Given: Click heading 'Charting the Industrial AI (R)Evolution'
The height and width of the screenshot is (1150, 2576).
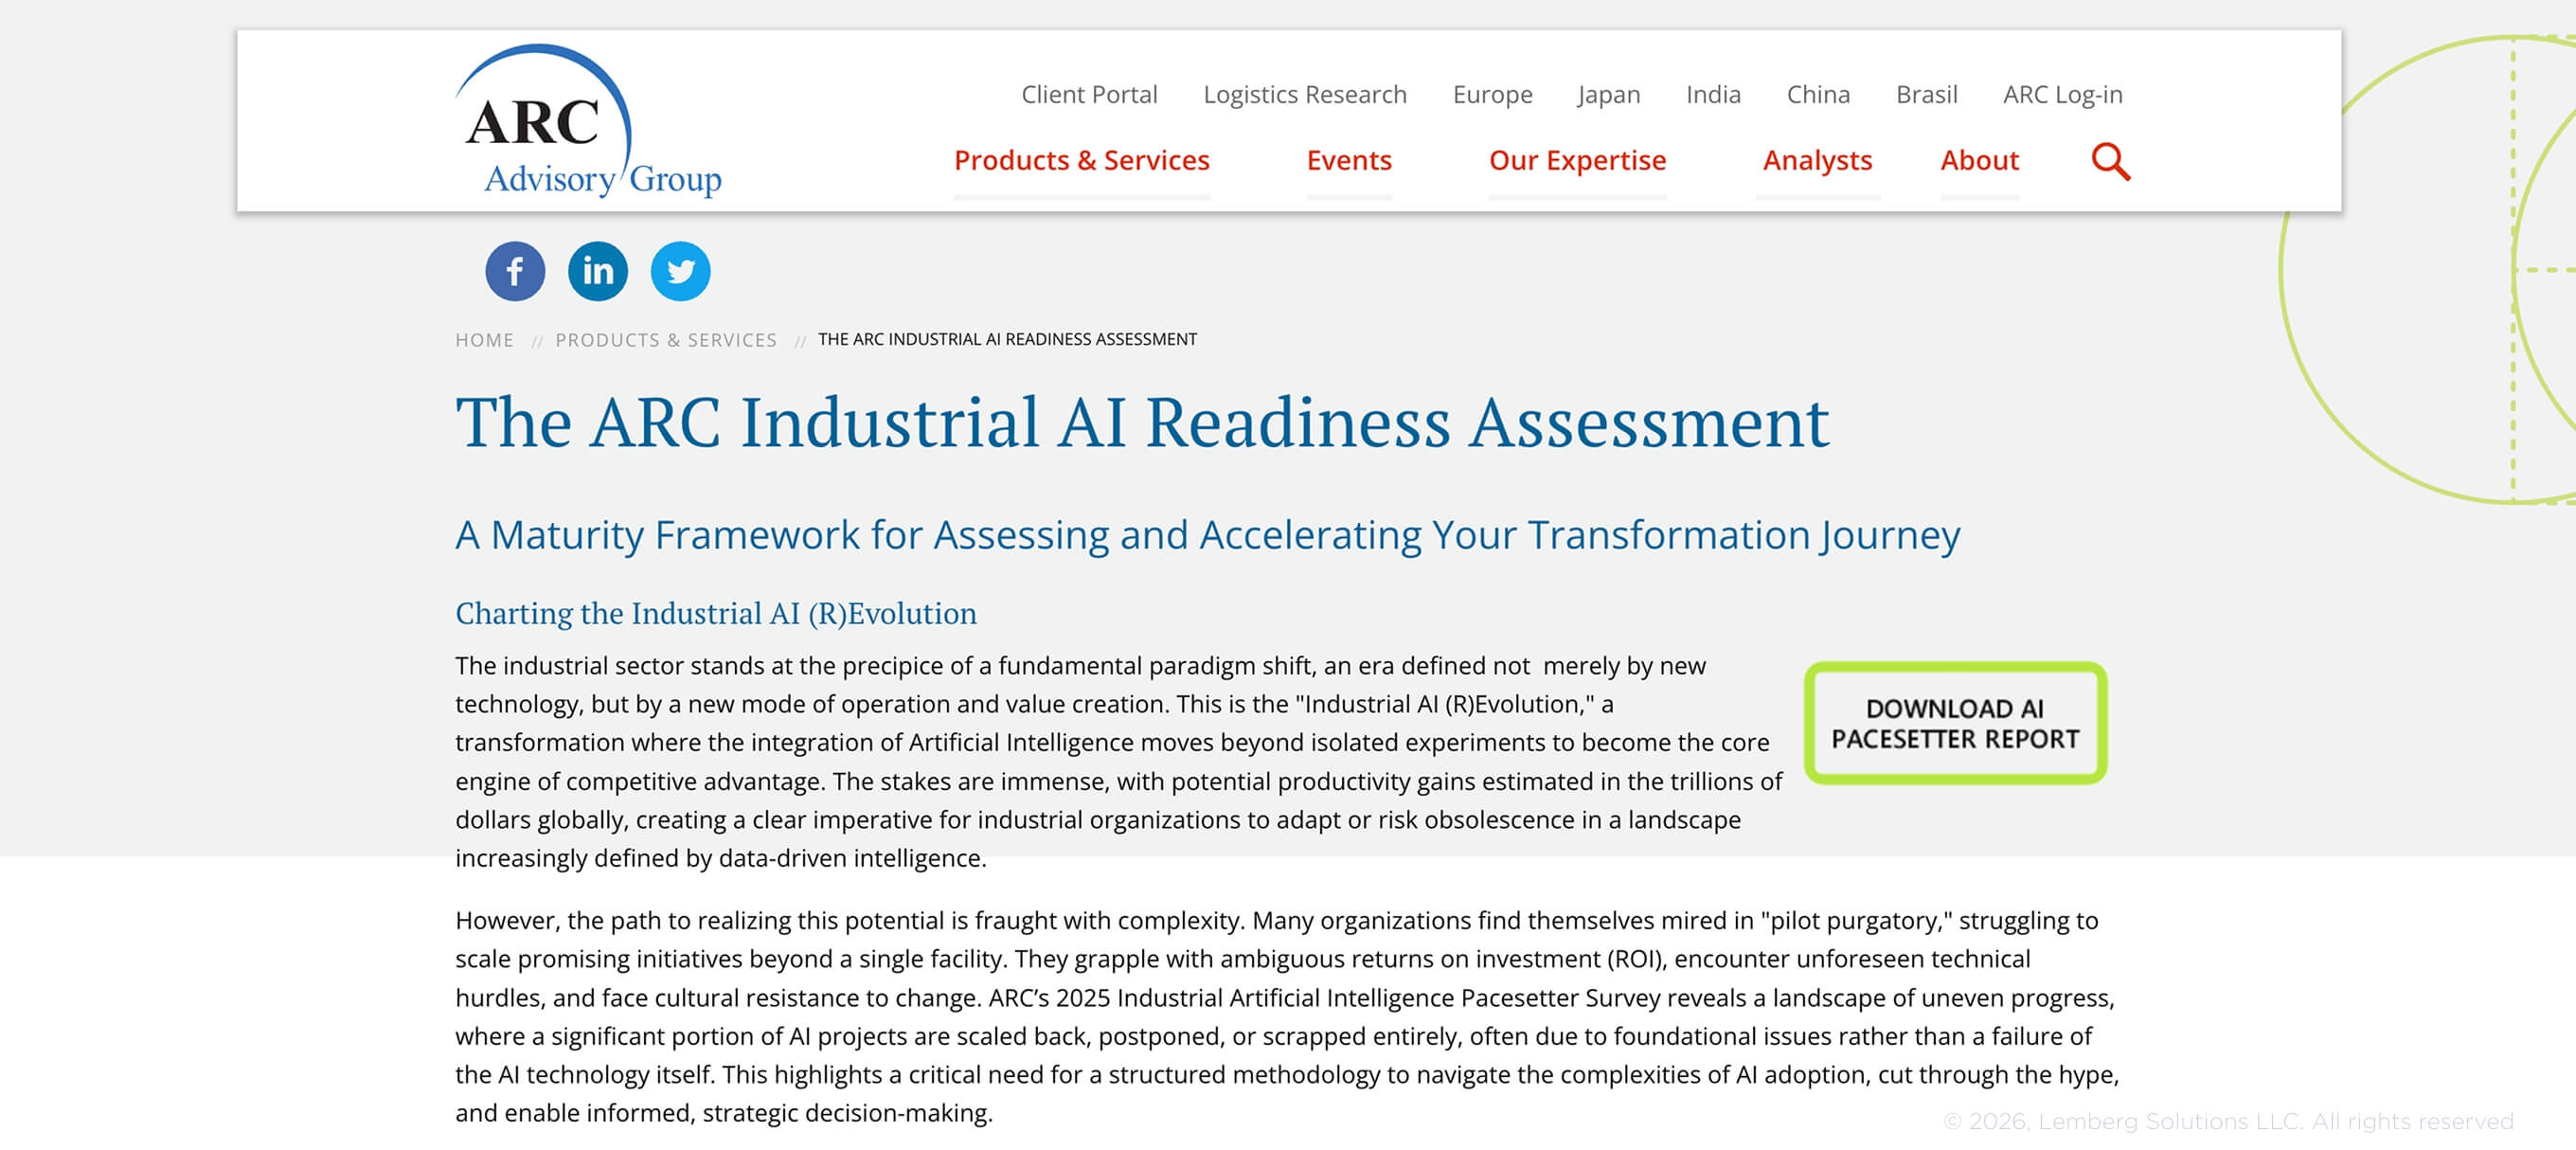Looking at the screenshot, I should [716, 613].
